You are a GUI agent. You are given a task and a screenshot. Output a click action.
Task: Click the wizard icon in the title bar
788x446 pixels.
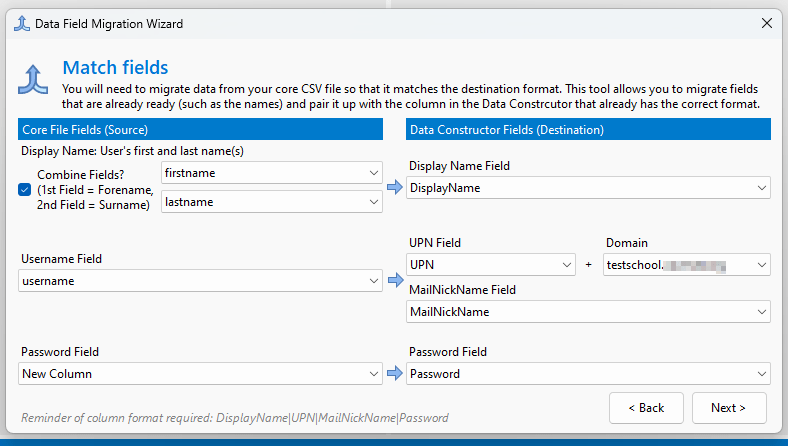(20, 22)
